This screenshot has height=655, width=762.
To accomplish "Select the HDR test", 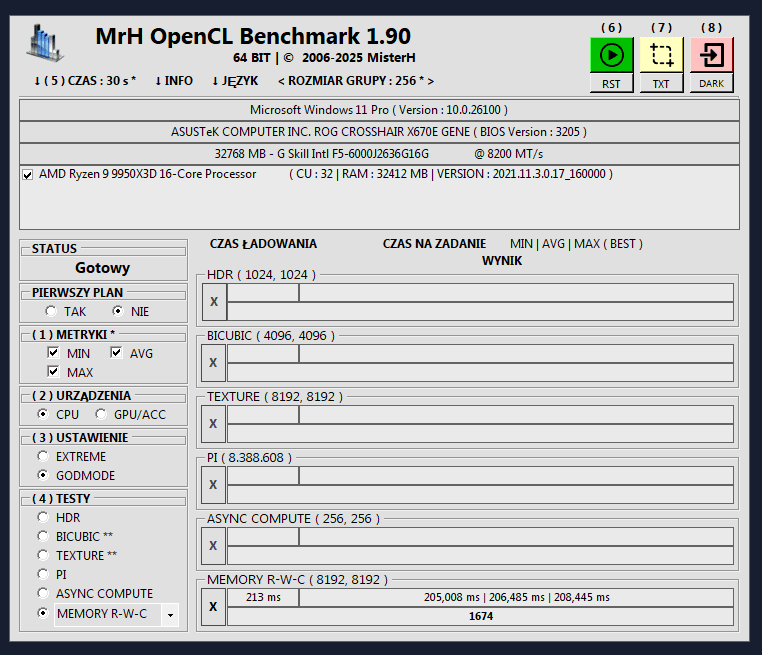I will tap(43, 517).
